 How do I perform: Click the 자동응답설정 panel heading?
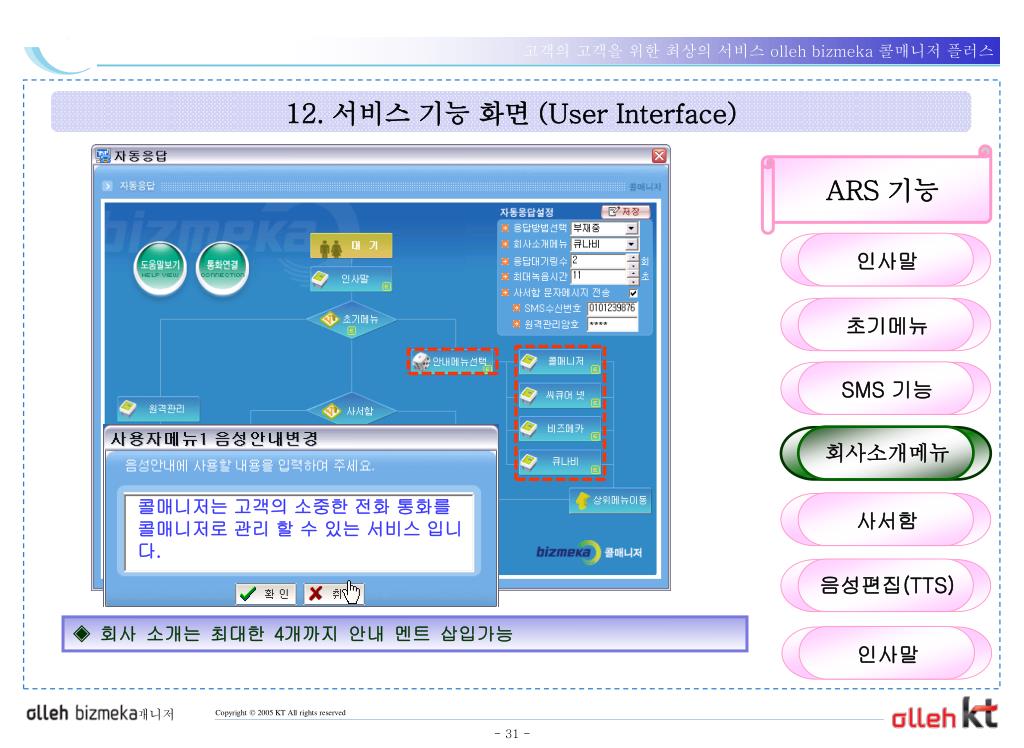tap(526, 212)
